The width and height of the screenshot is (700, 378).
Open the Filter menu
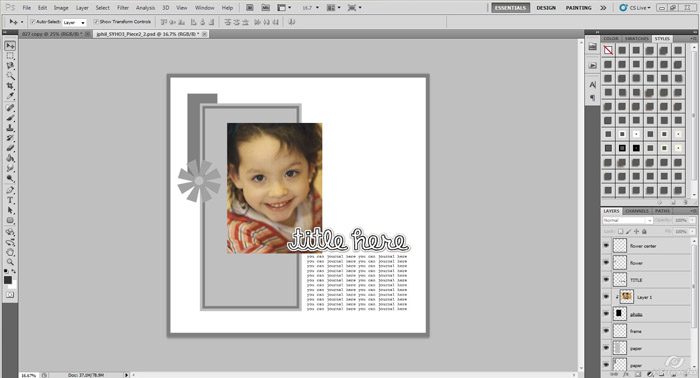(x=123, y=8)
